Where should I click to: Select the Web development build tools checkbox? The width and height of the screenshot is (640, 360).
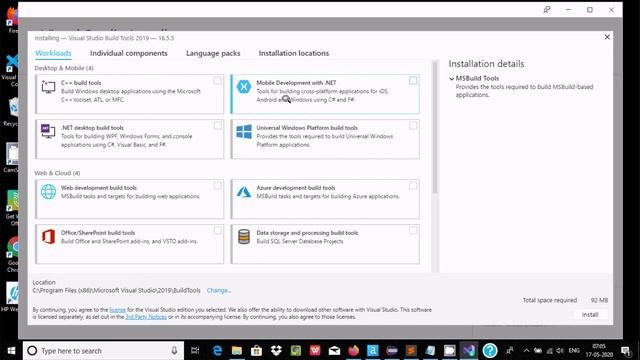pos(218,186)
